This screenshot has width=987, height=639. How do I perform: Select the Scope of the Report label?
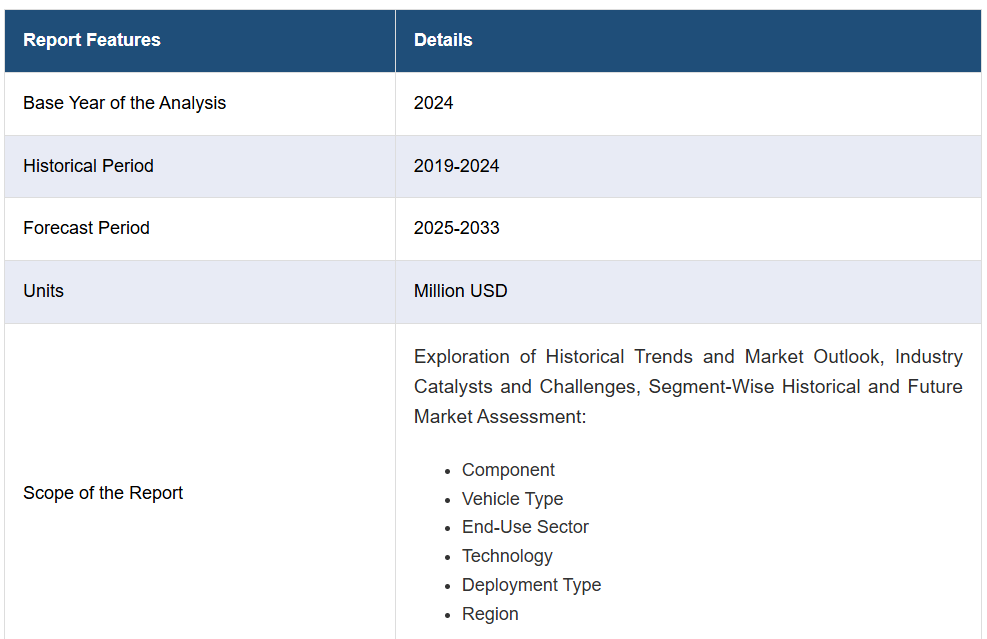pyautogui.click(x=103, y=493)
